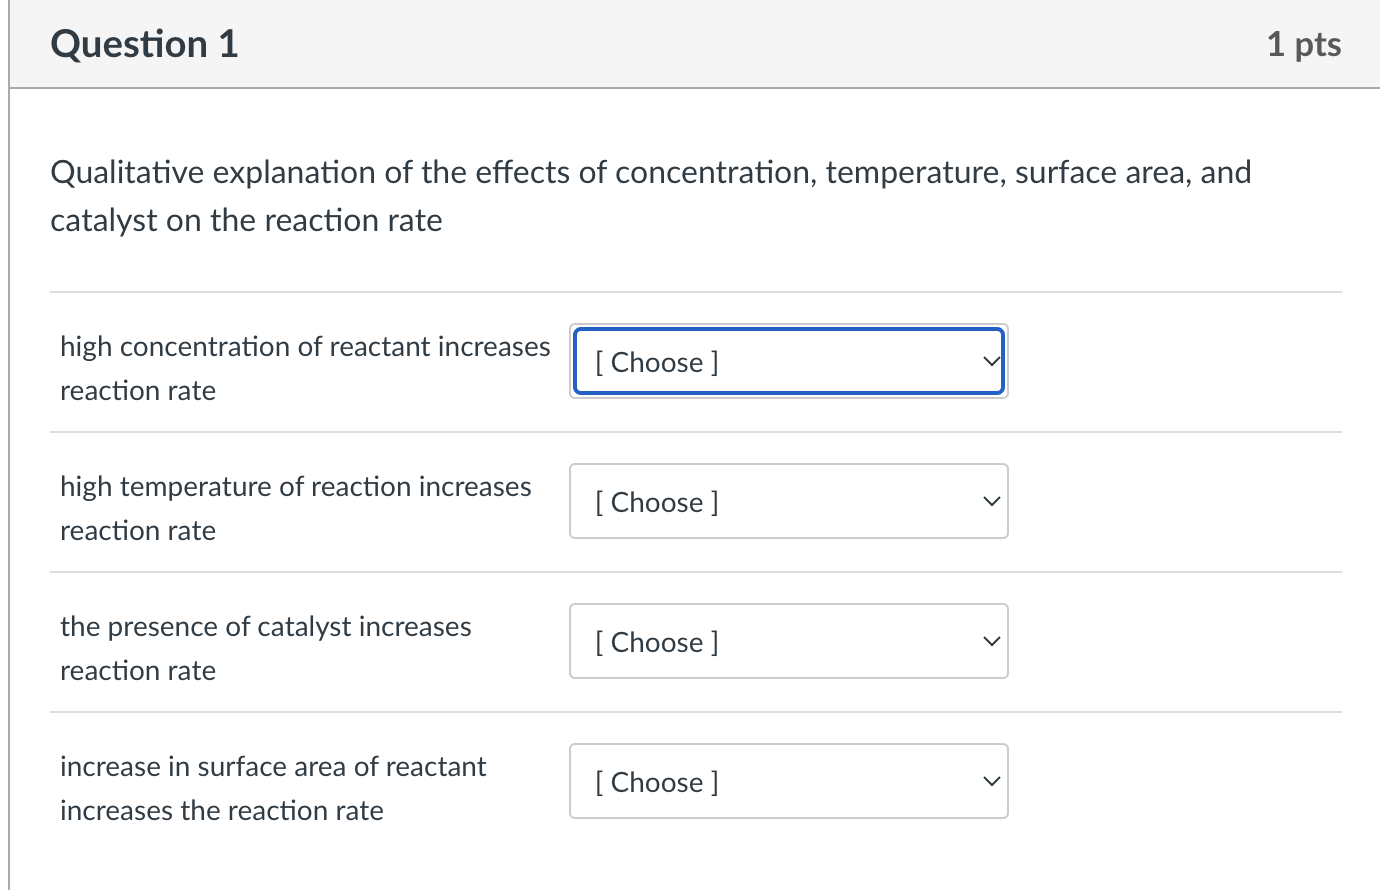Image resolution: width=1380 pixels, height=890 pixels.
Task: Click the high temperature prompt text
Action: point(296,508)
